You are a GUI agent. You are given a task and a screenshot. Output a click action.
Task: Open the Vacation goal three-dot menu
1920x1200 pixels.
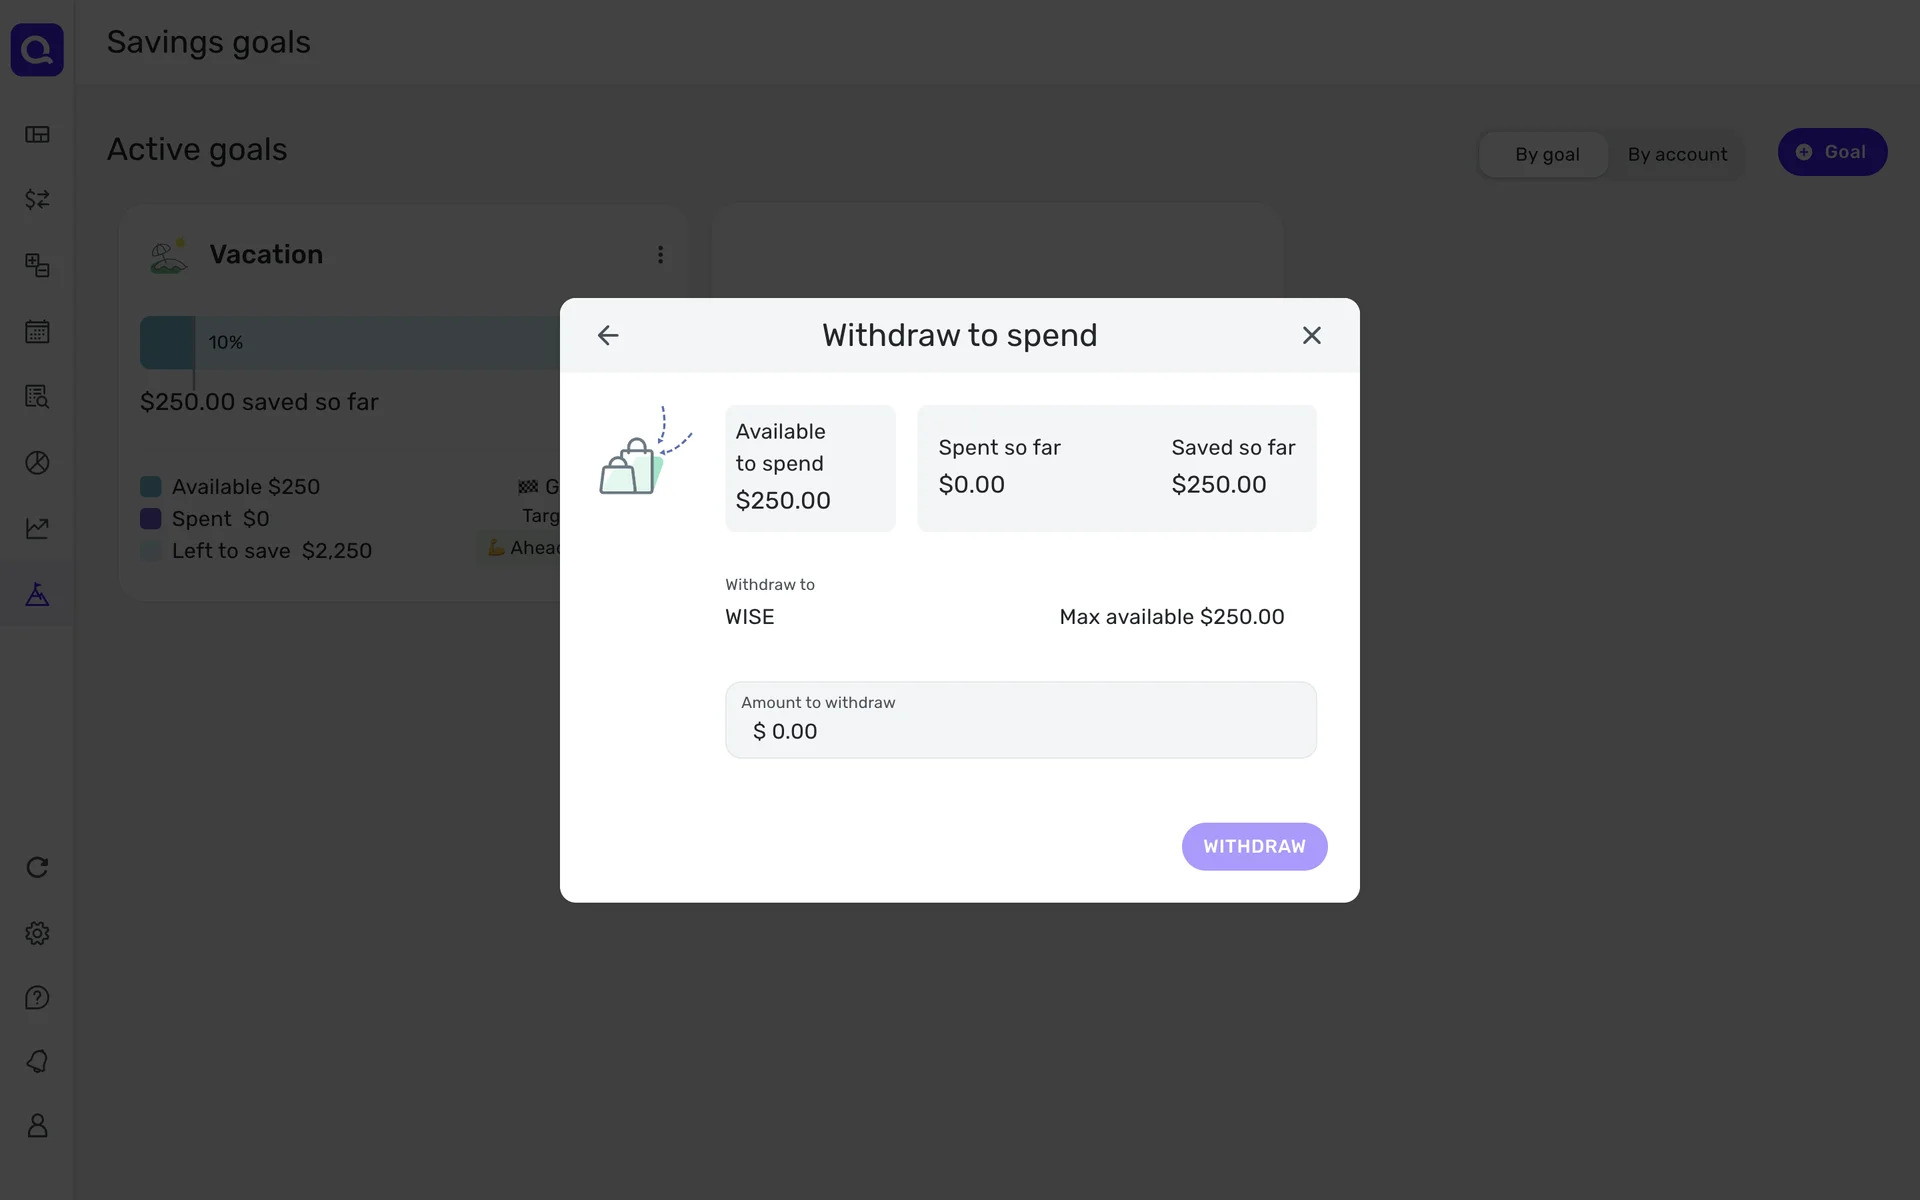pos(660,255)
